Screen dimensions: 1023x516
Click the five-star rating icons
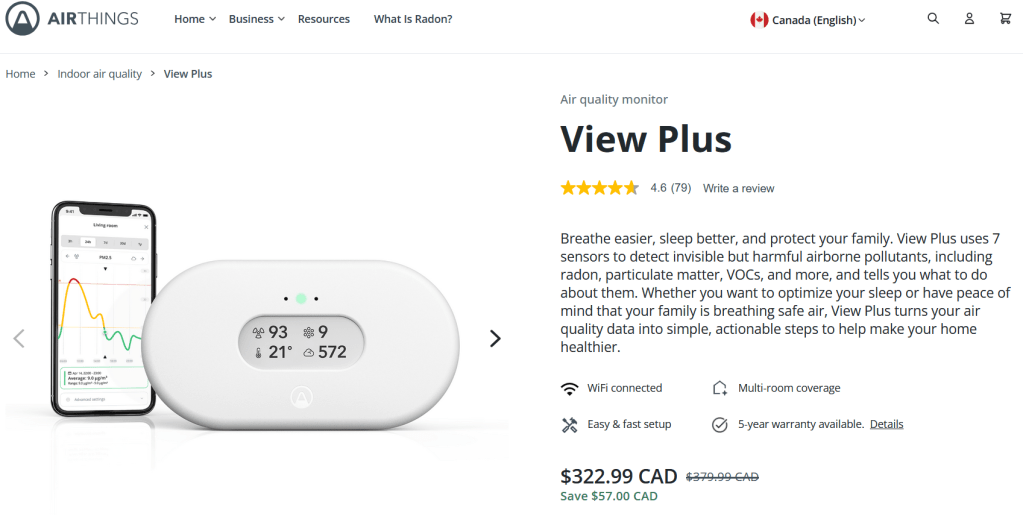(x=599, y=188)
